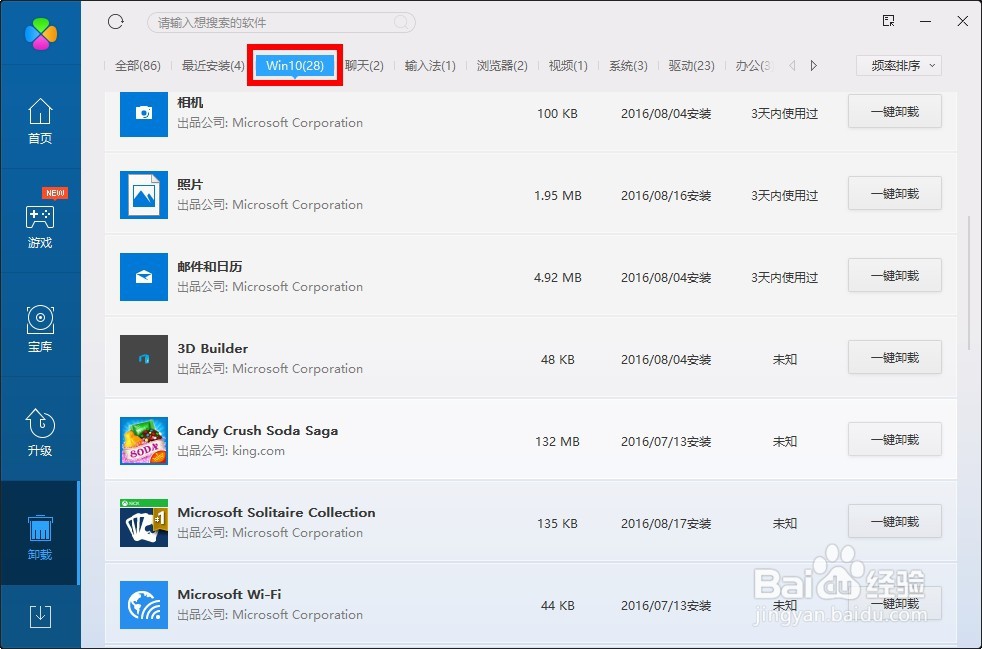Image resolution: width=982 pixels, height=649 pixels.
Task: Click the 4.92 MB size value
Action: 557,278
